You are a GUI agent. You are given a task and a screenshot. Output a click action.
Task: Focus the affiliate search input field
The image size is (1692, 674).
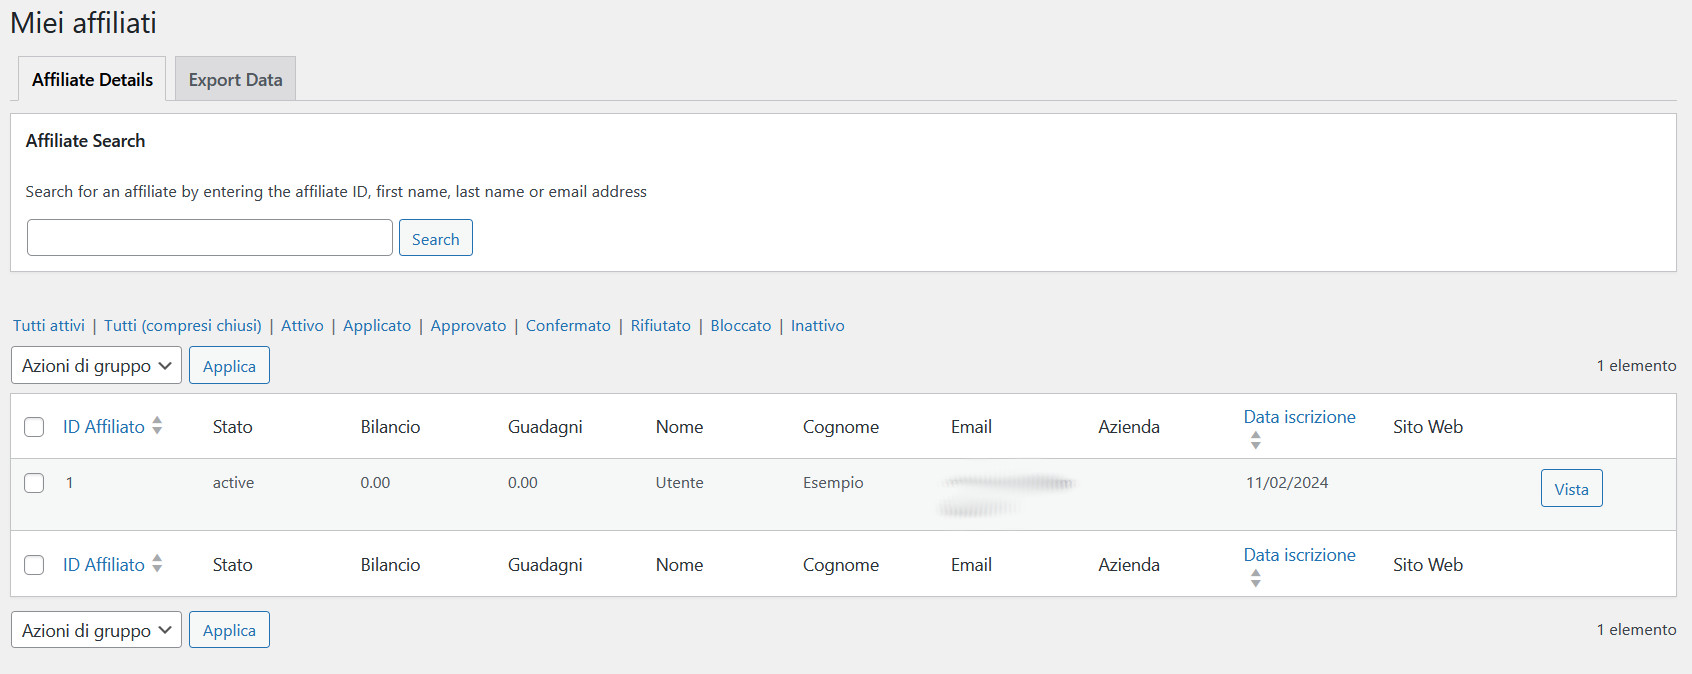tap(210, 238)
